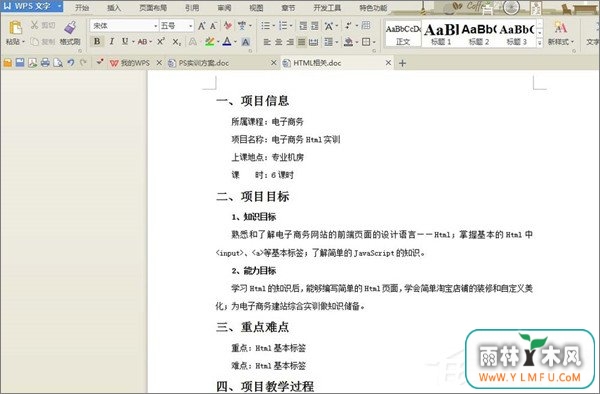Click the paragraph shading paint bucket
The width and height of the screenshot is (600, 394).
click(348, 42)
